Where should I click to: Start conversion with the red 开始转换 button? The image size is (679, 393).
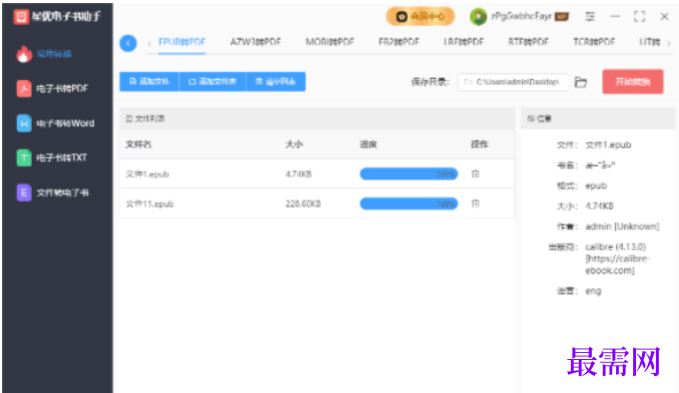click(x=633, y=82)
